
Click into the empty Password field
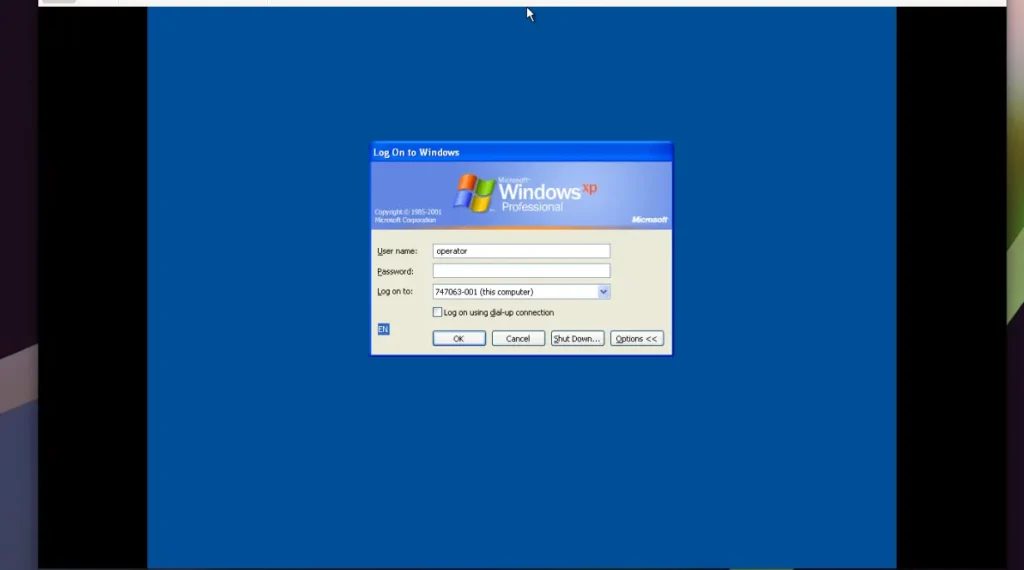pos(520,271)
